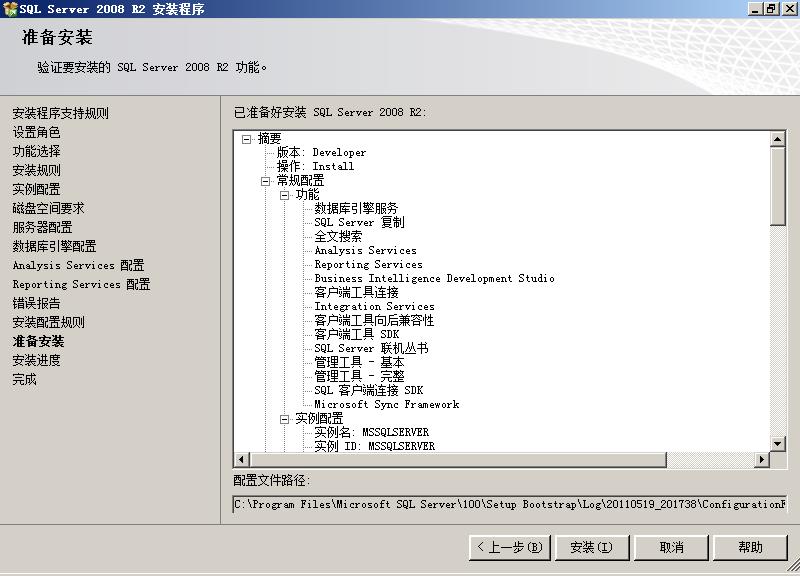Close the SQL Server setup window

(x=789, y=9)
